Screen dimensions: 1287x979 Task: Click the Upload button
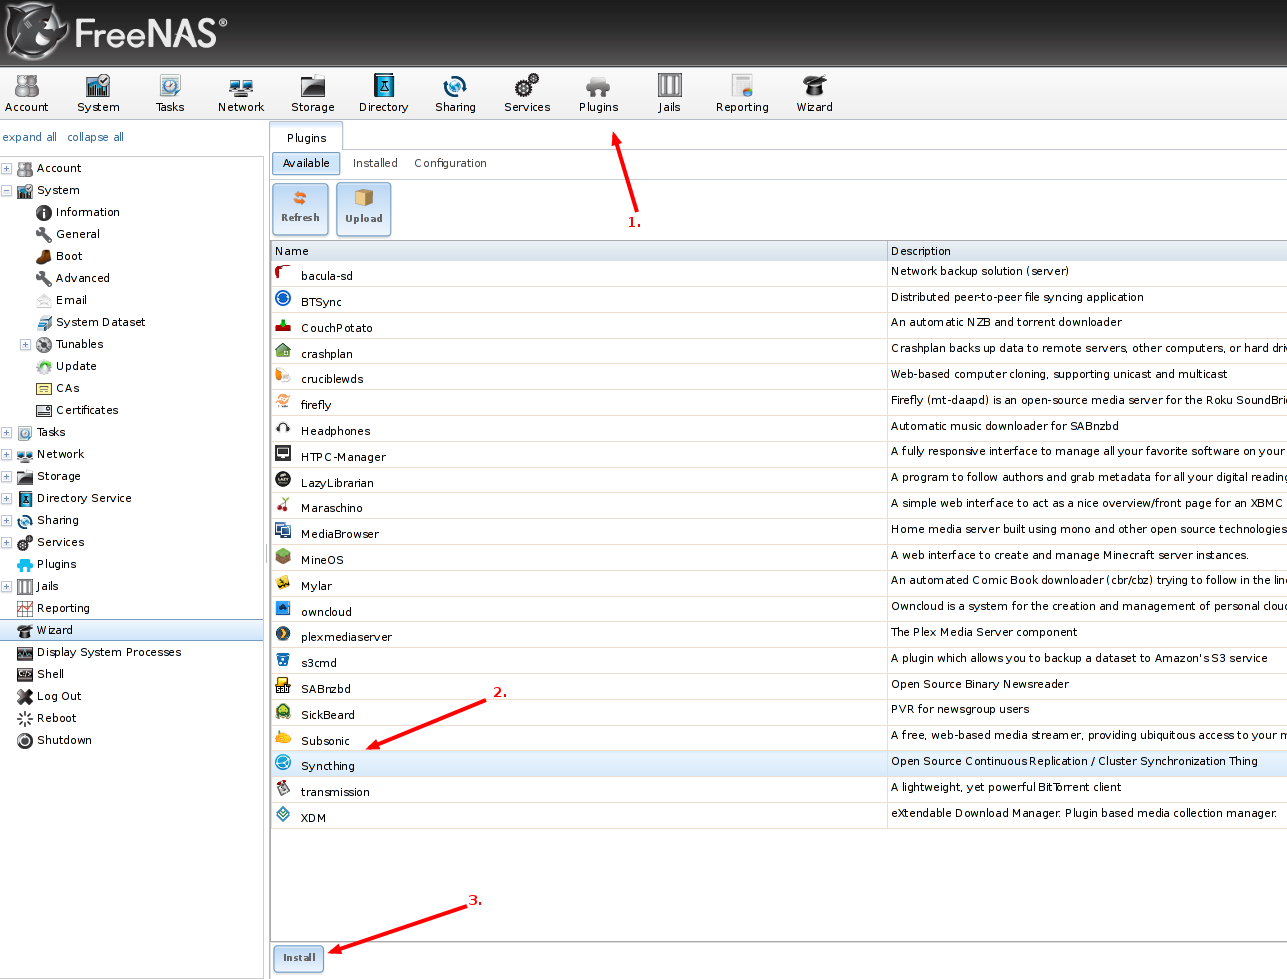pos(364,208)
